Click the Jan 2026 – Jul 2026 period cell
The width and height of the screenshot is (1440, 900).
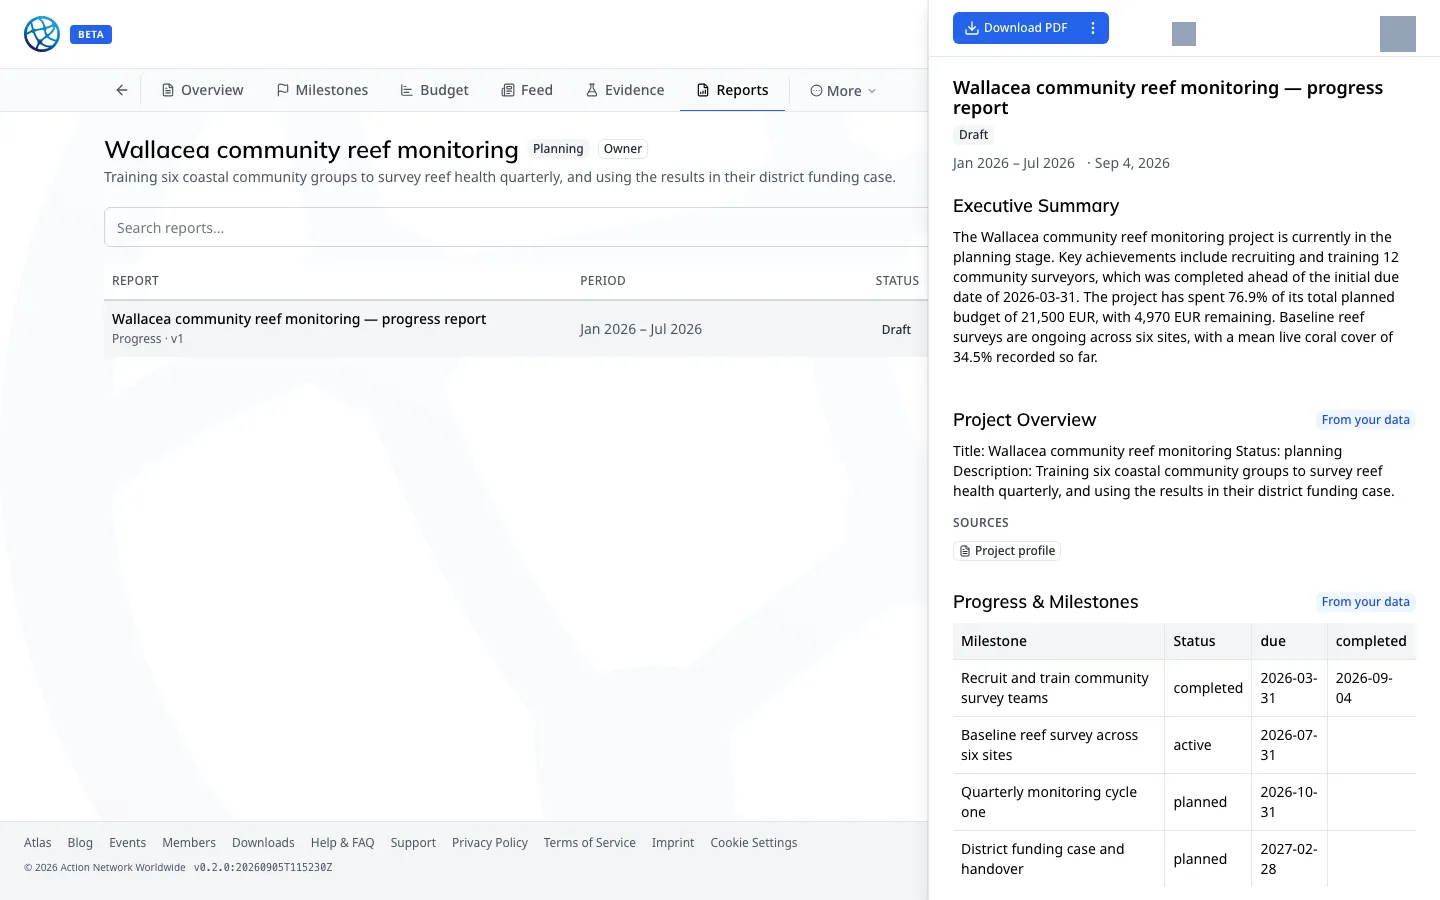click(x=641, y=329)
